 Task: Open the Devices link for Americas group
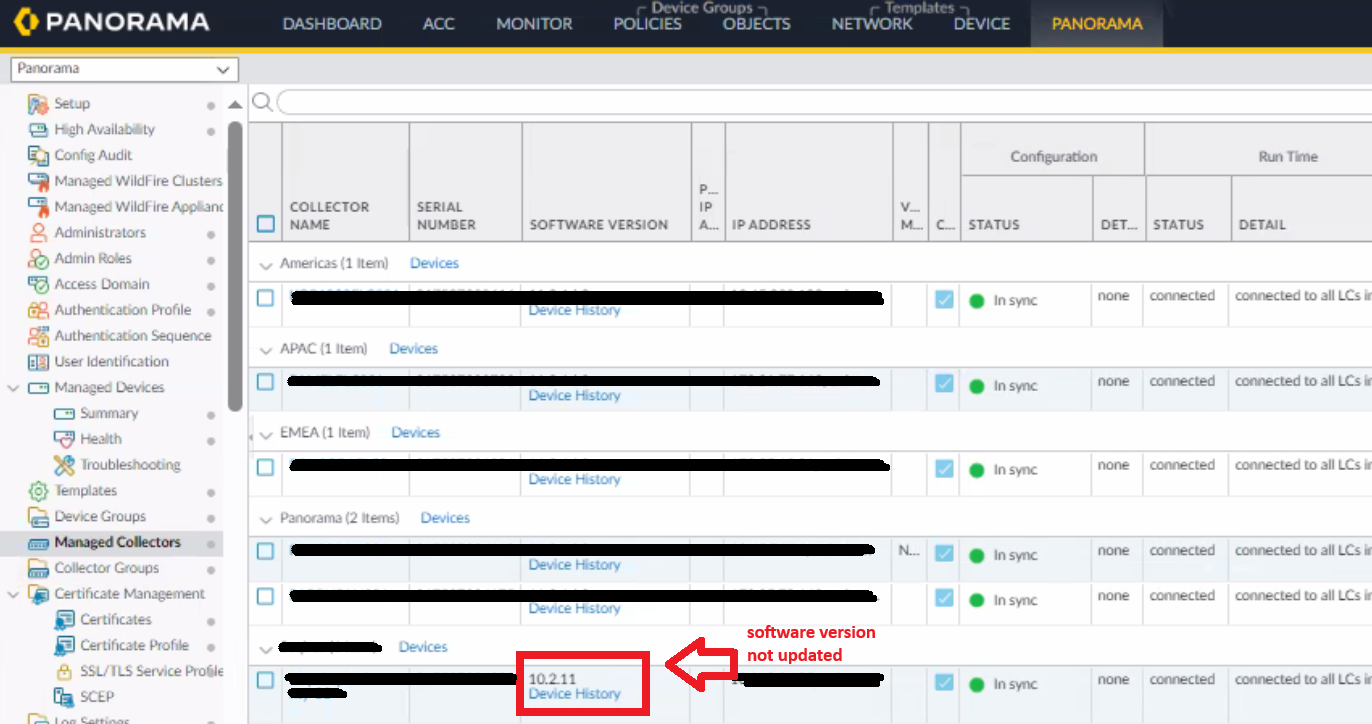pyautogui.click(x=434, y=264)
